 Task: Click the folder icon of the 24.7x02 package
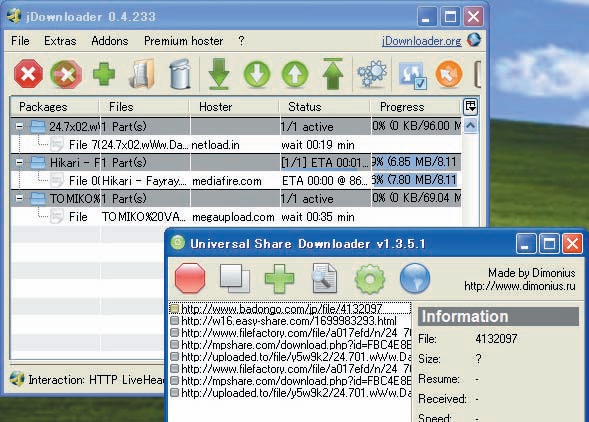click(38, 127)
